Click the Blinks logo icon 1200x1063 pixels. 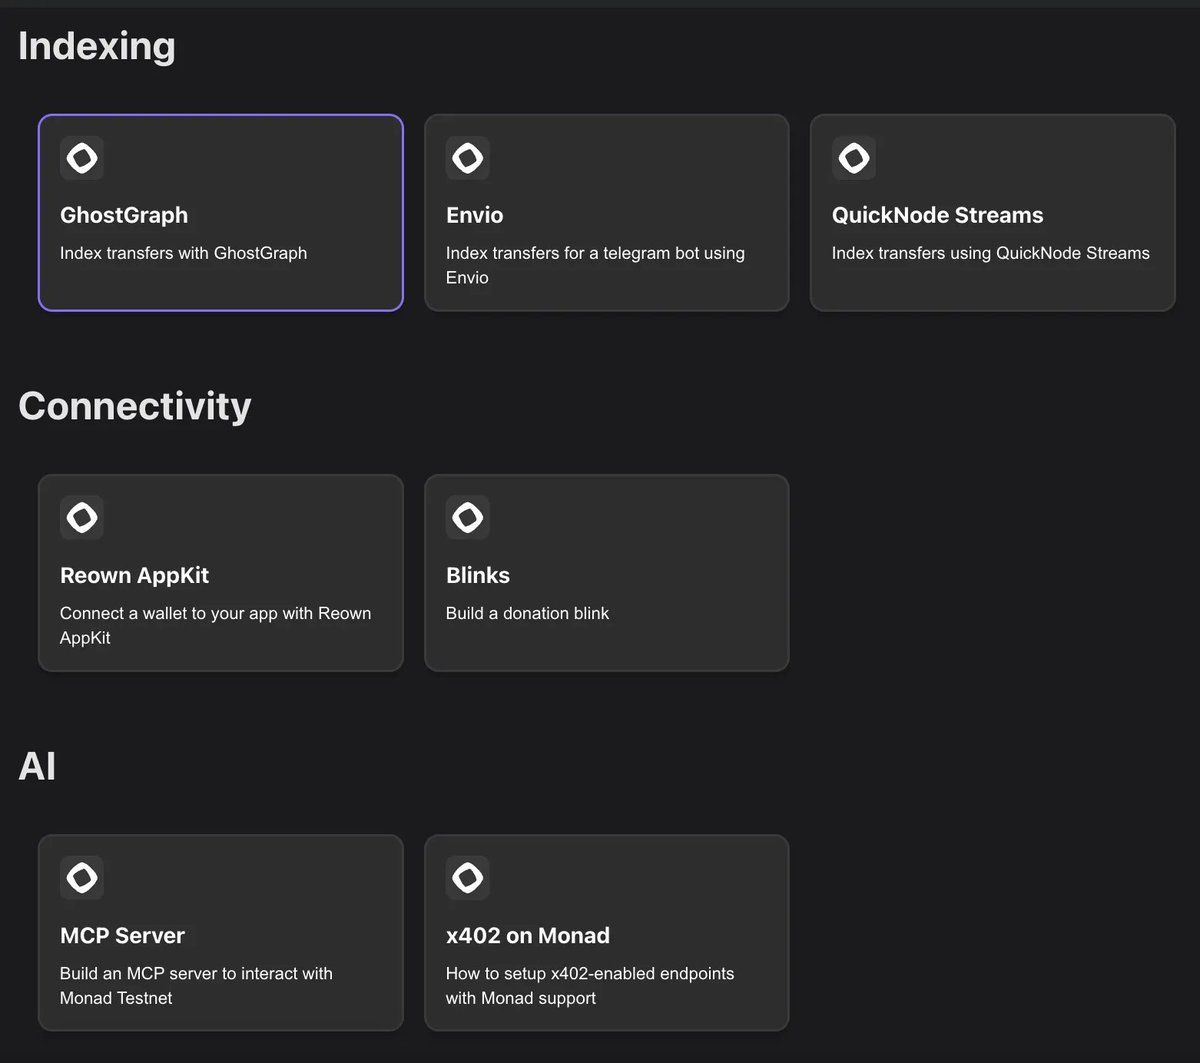coord(467,517)
